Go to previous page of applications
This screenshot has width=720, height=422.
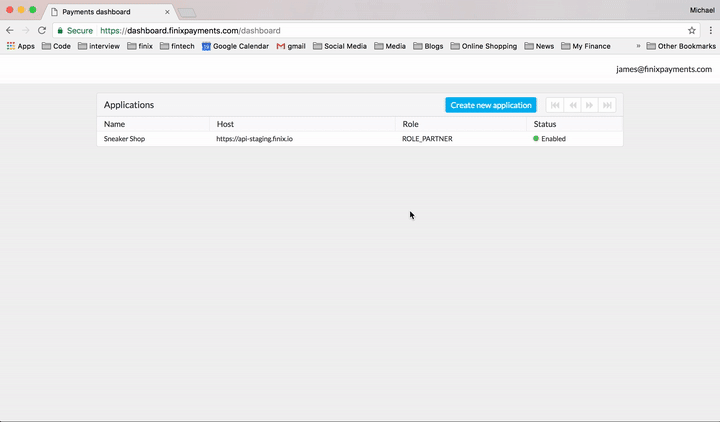coord(573,105)
